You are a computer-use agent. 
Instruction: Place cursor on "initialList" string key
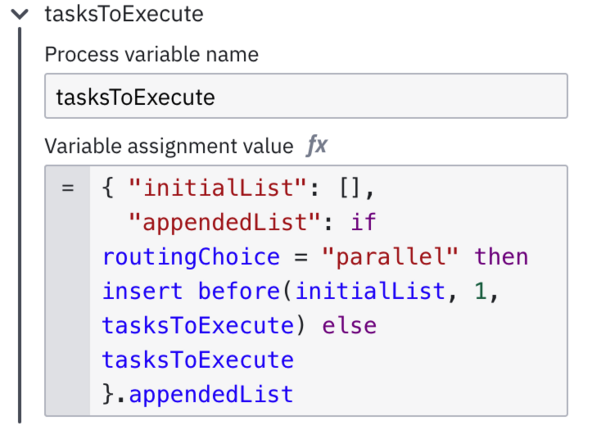[218, 188]
